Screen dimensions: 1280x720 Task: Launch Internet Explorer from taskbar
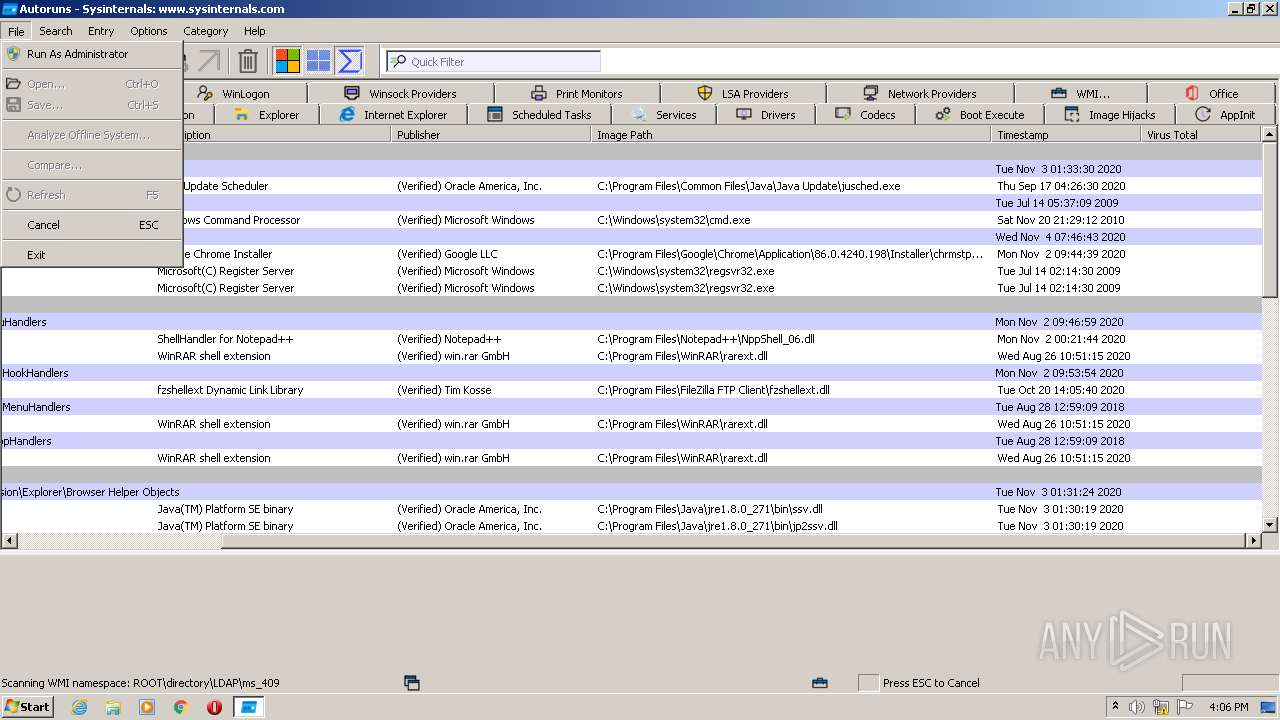[x=79, y=707]
